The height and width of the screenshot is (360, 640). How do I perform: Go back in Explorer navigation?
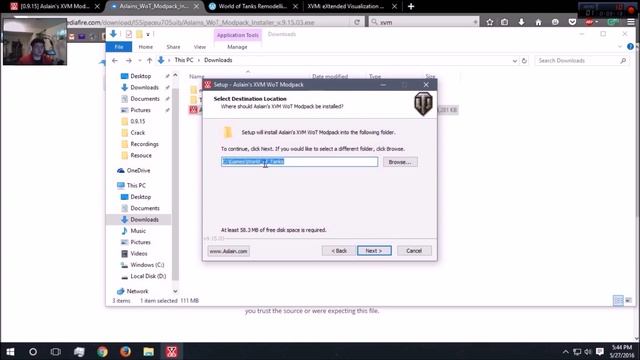115,60
